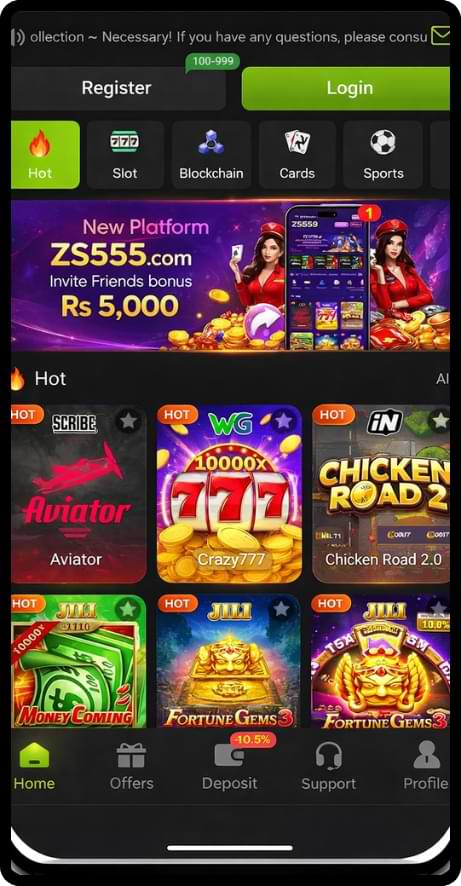Screen dimensions: 461x886
Task: Favorite the middle Fortune Gems 3 game
Action: click(281, 609)
